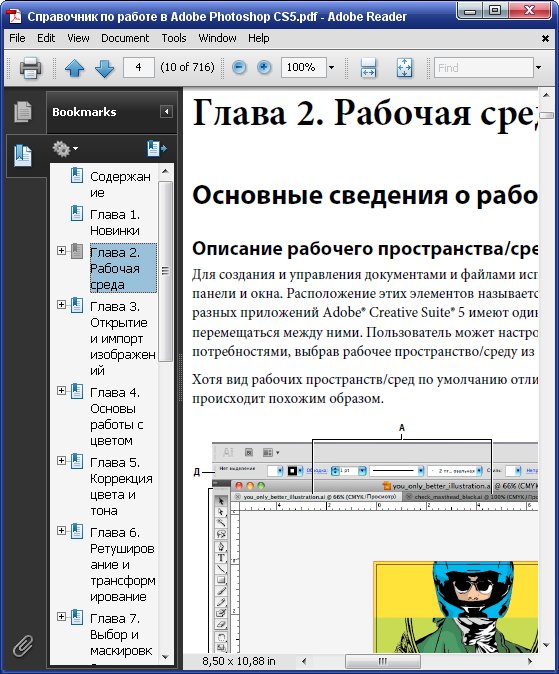Open Глава 7. Выбор и маскировка bookmark

click(x=121, y=634)
